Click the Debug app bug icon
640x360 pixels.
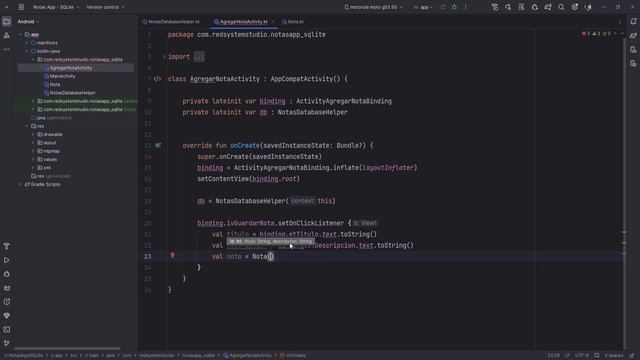click(x=454, y=7)
